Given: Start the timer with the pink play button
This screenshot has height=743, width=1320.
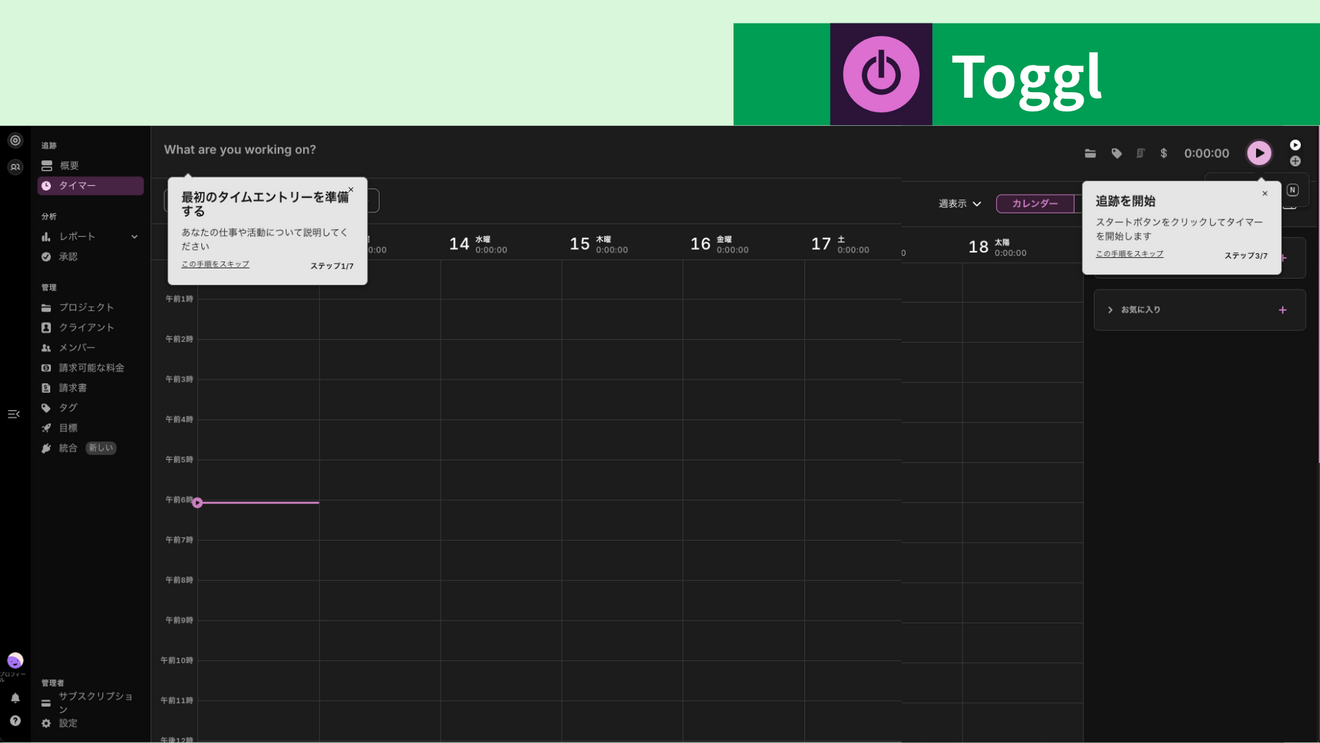Looking at the screenshot, I should point(1259,153).
